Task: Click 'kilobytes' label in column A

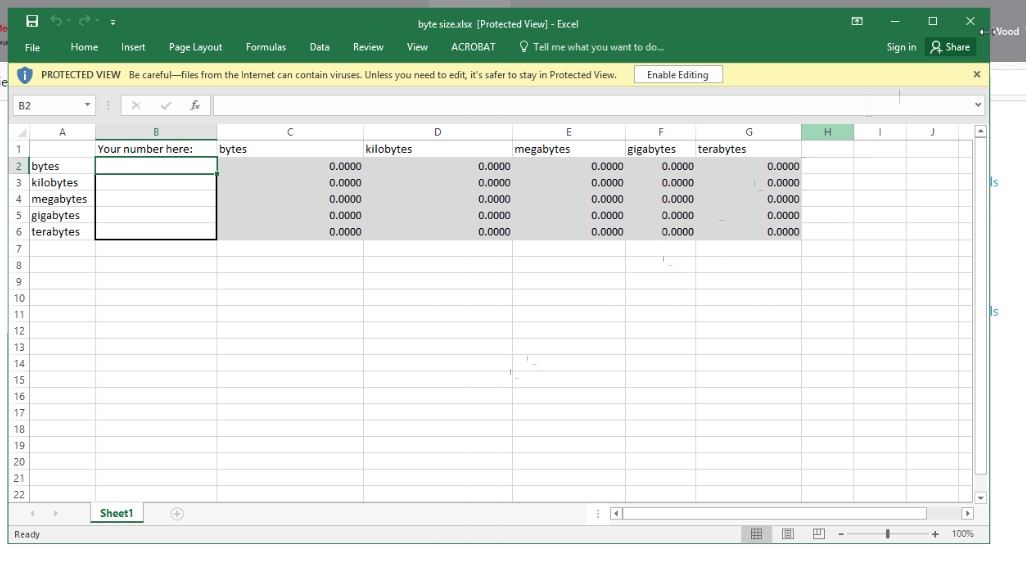Action: tap(55, 183)
